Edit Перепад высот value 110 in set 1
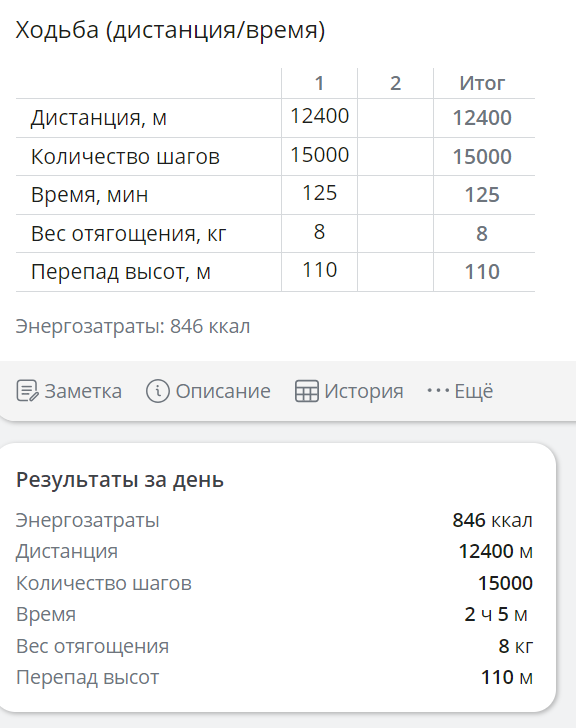The height and width of the screenshot is (728, 576). [x=319, y=270]
